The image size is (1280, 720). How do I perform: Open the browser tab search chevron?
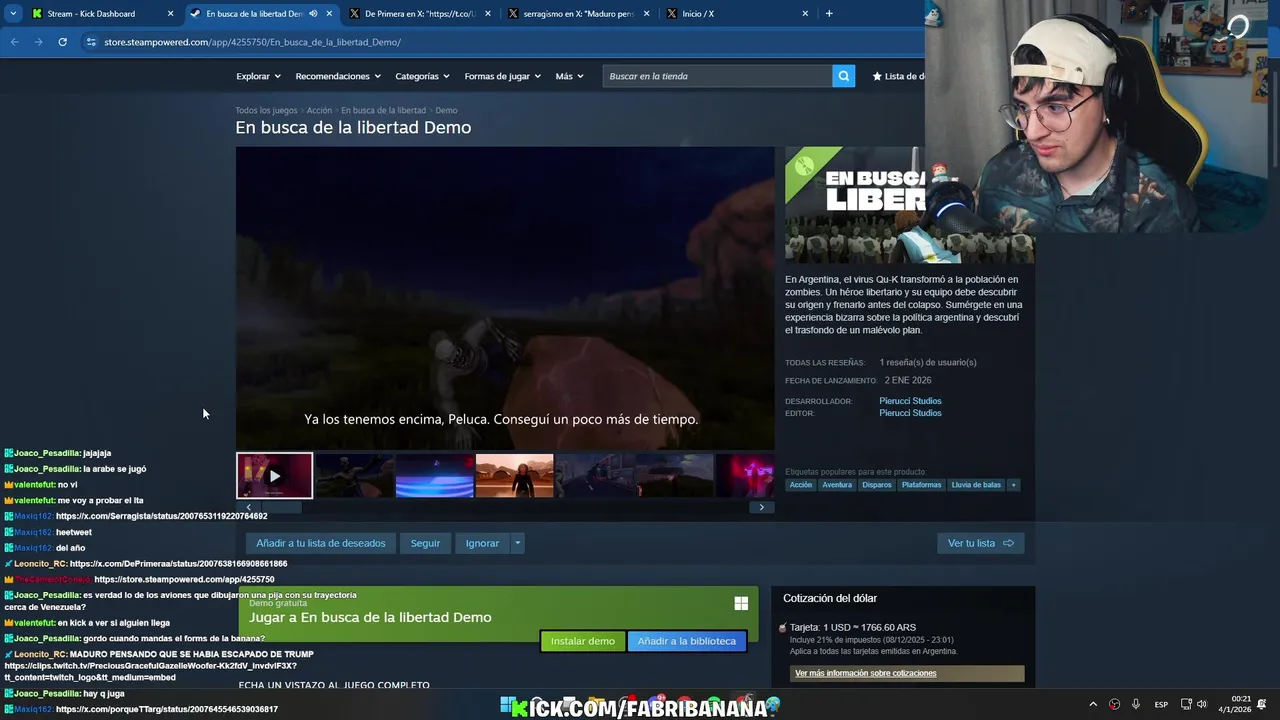(13, 14)
